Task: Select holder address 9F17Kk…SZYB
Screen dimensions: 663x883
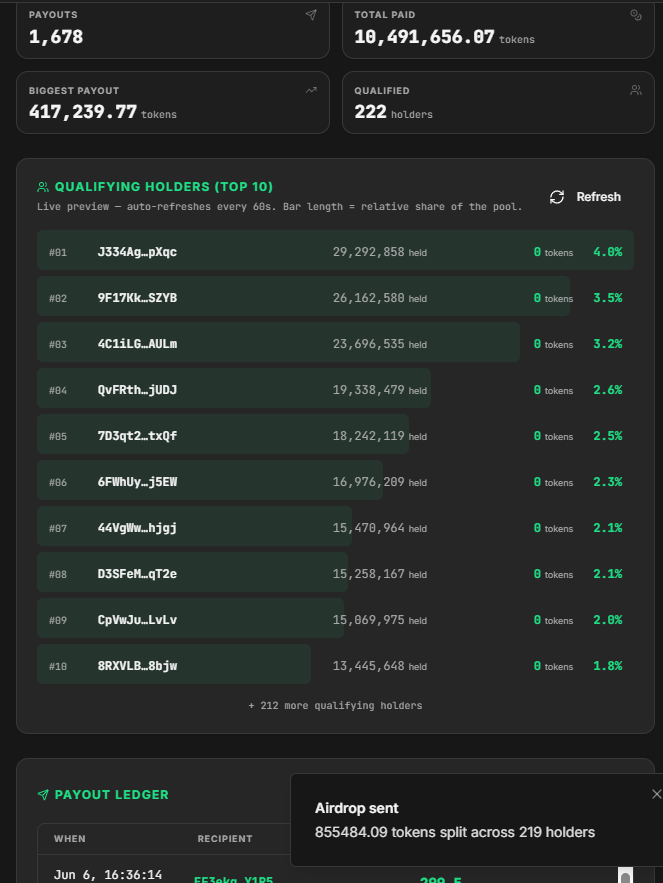Action: click(x=137, y=298)
